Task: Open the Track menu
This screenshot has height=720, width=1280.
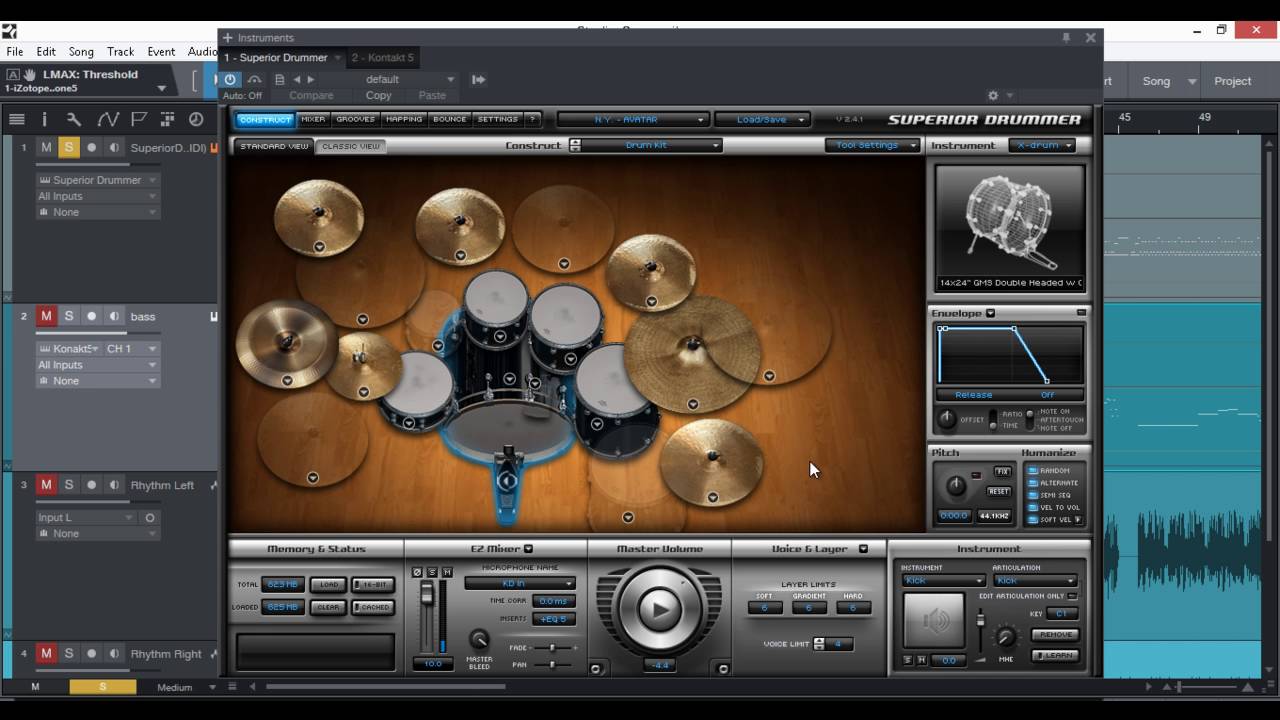Action: pos(120,52)
